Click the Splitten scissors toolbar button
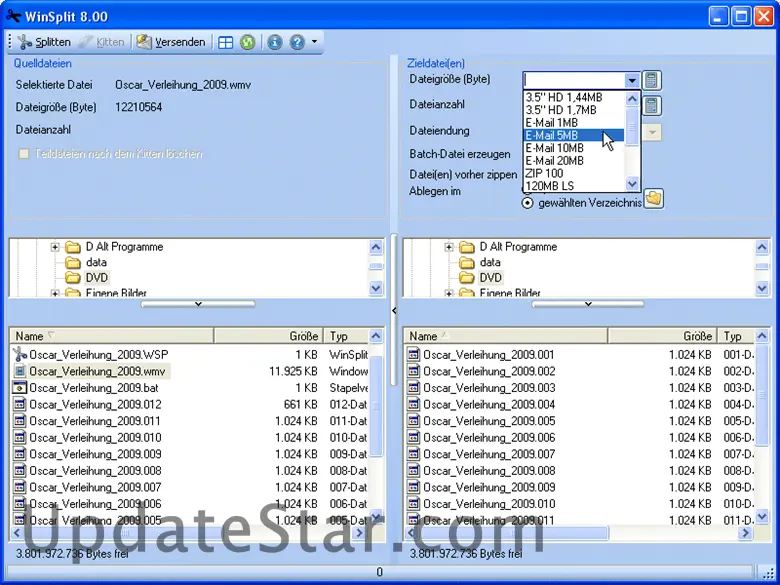This screenshot has width=780, height=585. 44,42
